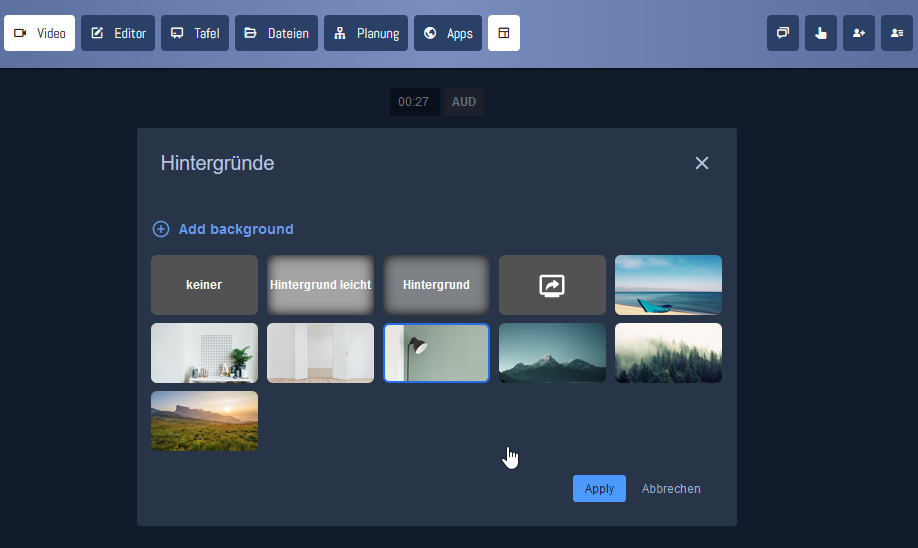918x548 pixels.
Task: Choose the foggy forest background thumbnail
Action: [668, 353]
